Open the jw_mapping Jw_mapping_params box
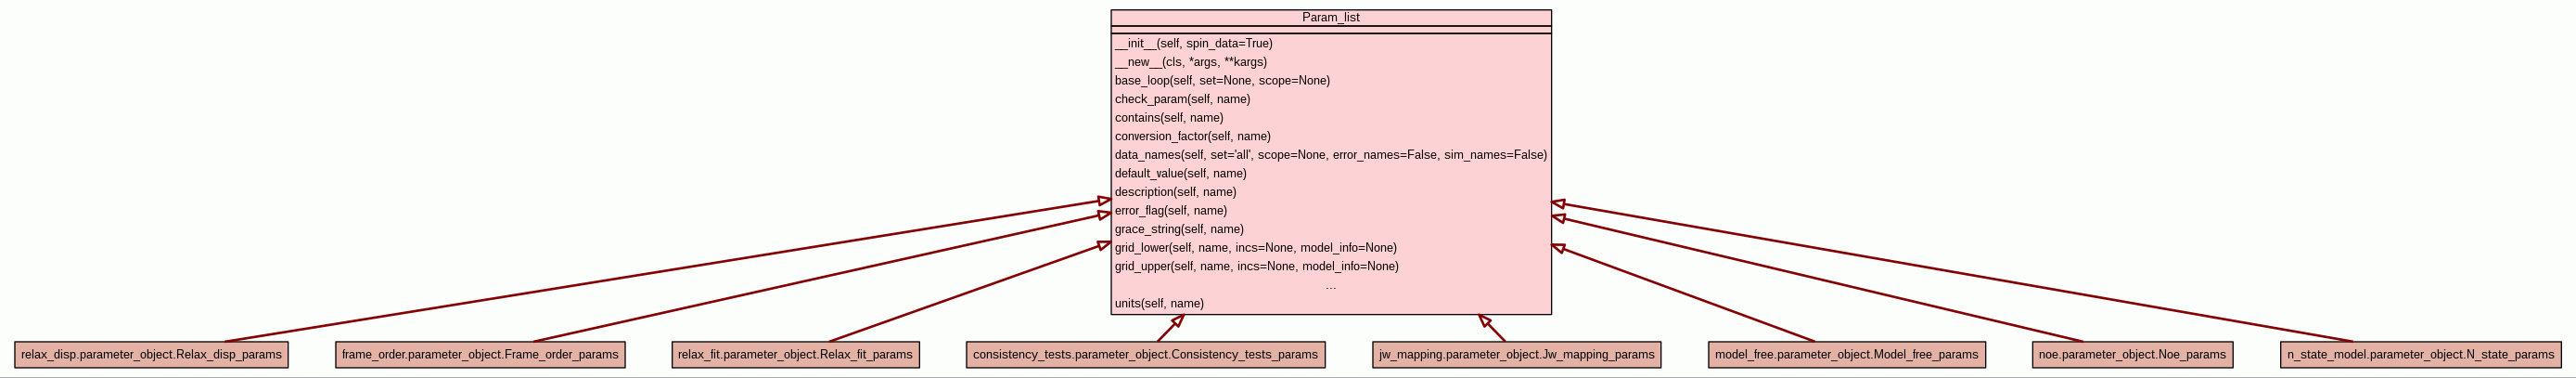 (x=1516, y=355)
